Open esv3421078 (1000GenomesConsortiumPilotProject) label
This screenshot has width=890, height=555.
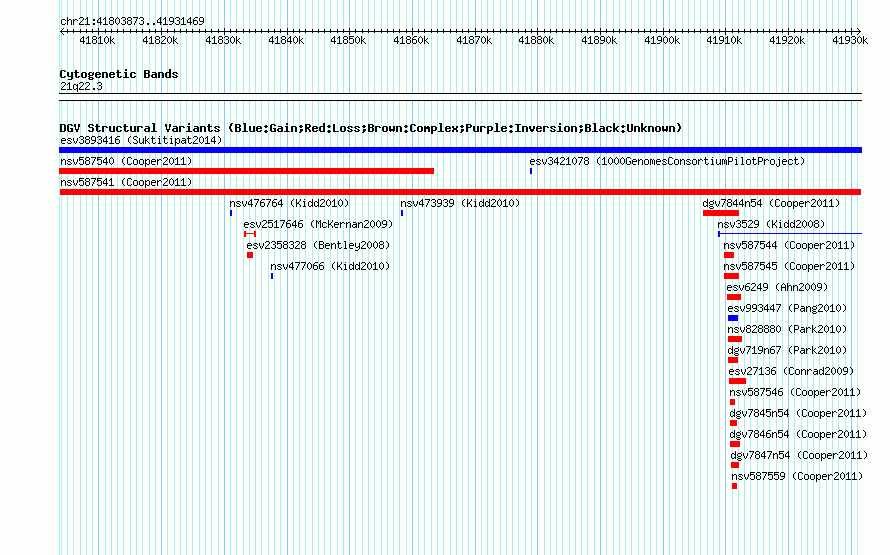click(x=667, y=161)
